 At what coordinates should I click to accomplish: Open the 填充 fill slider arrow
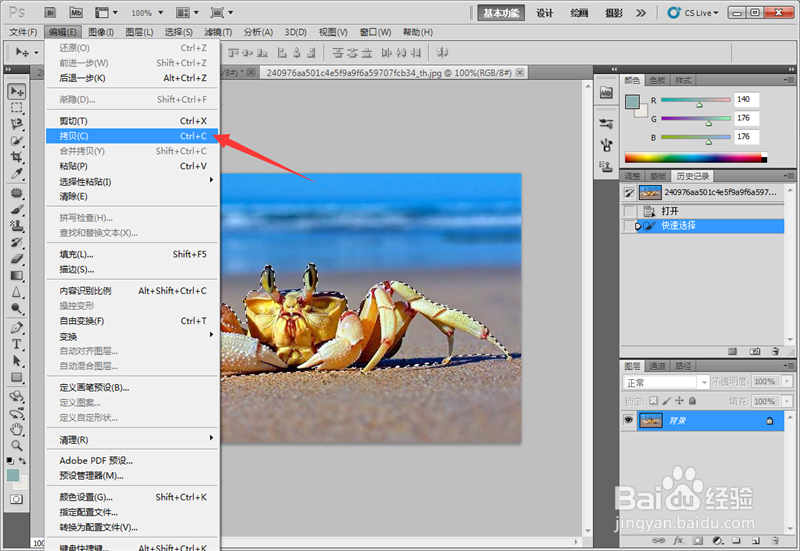tap(787, 402)
